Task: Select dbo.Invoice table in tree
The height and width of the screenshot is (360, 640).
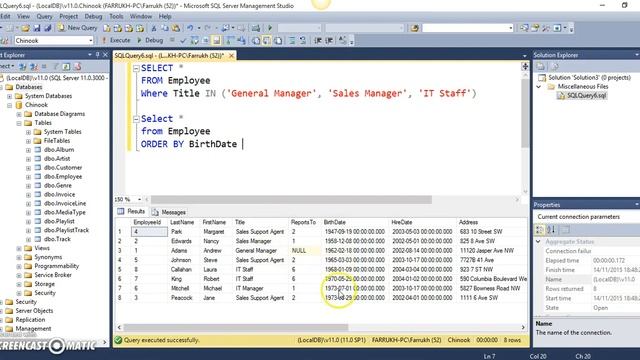Action: [x=59, y=195]
